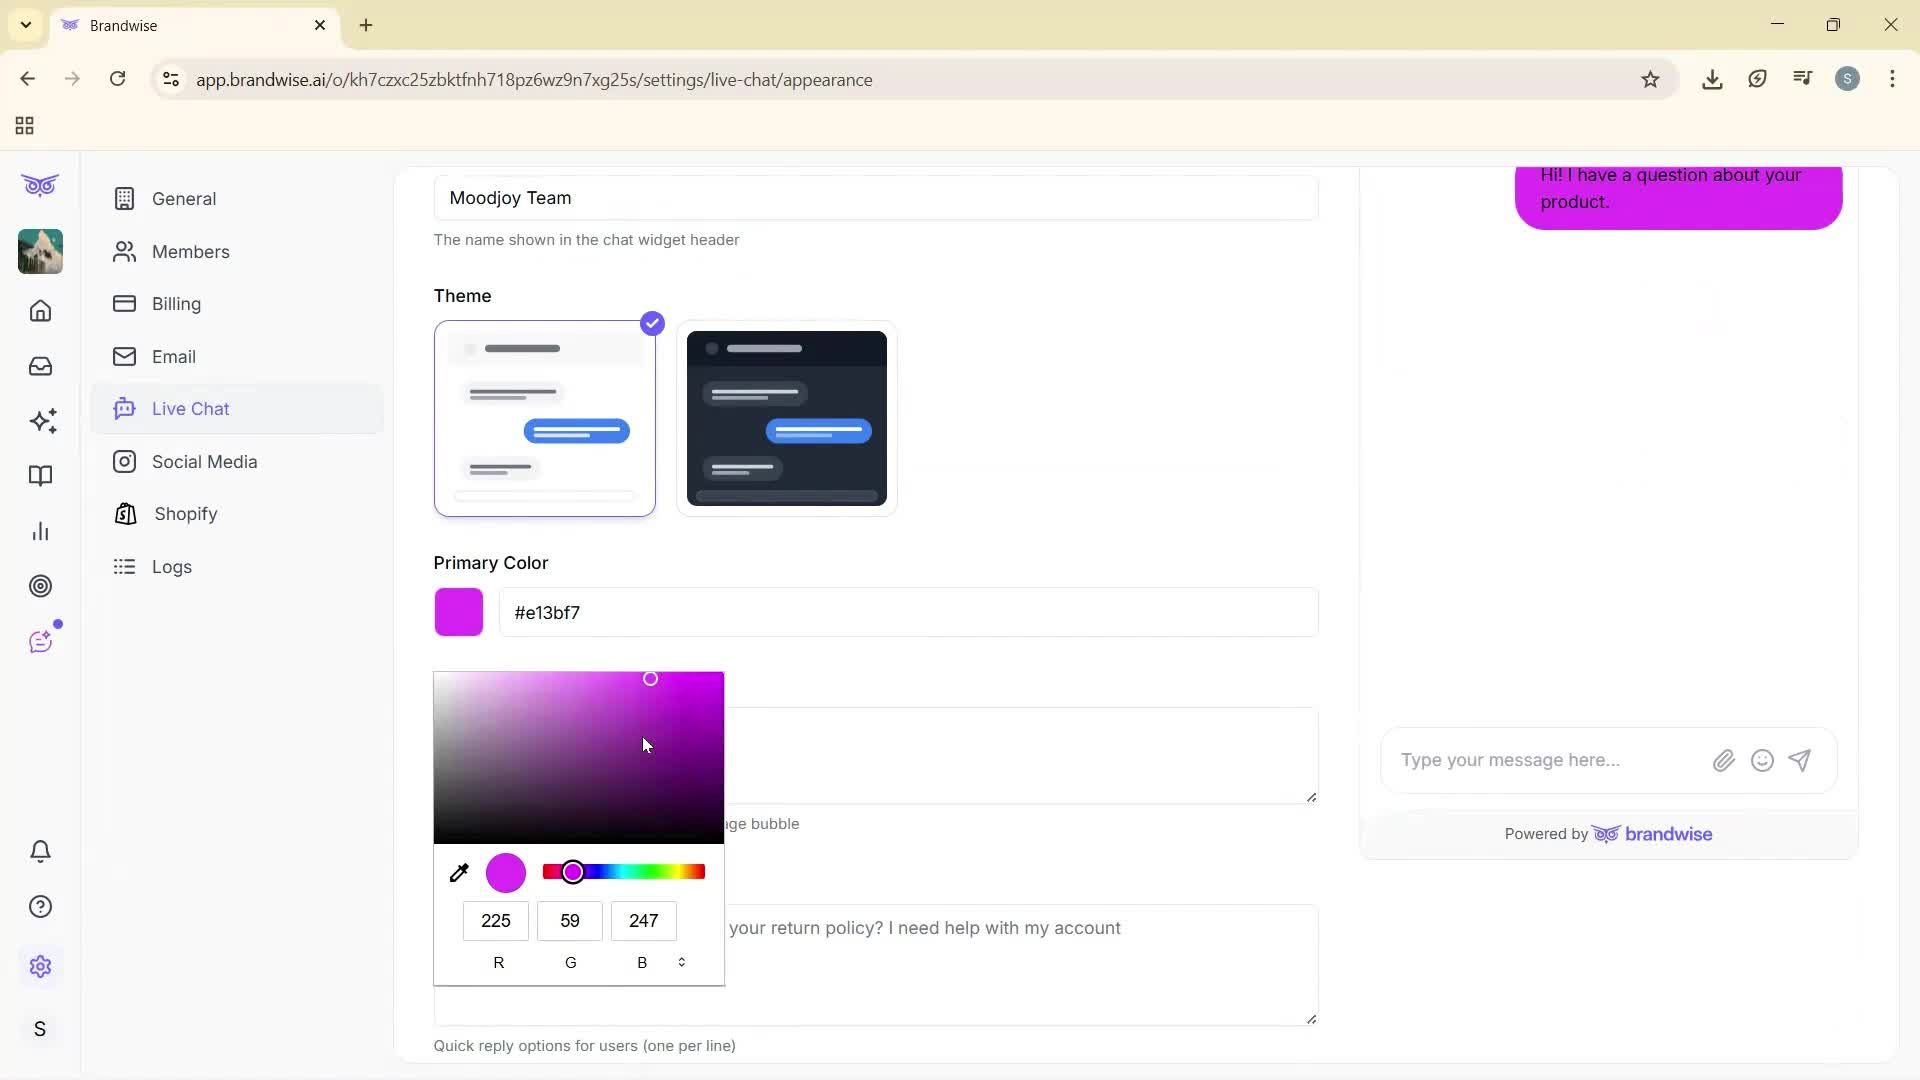
Task: Open the Brandwise owl logo
Action: pyautogui.click(x=40, y=186)
